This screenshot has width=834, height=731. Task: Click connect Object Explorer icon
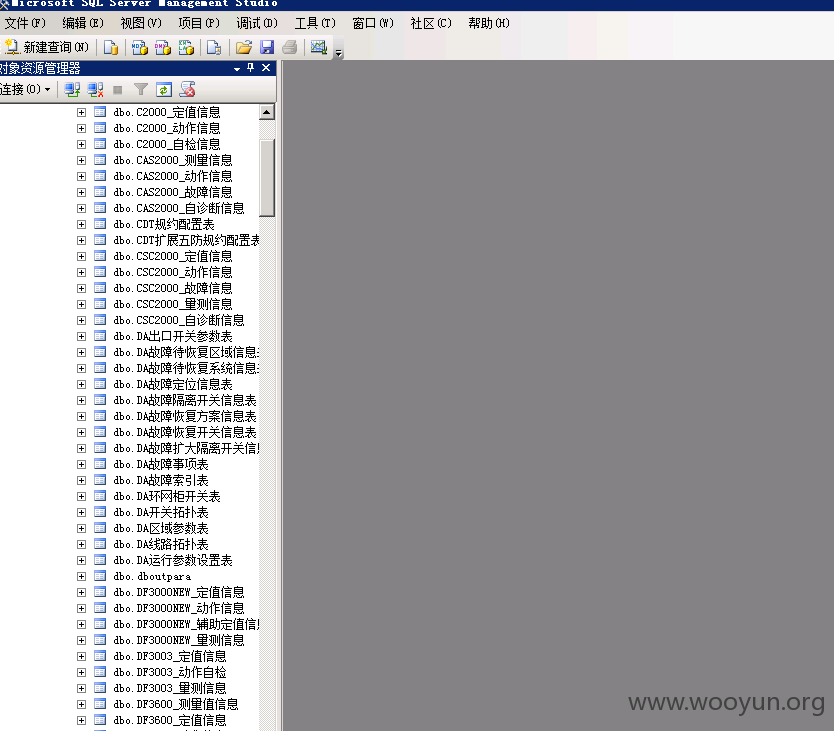coord(72,89)
